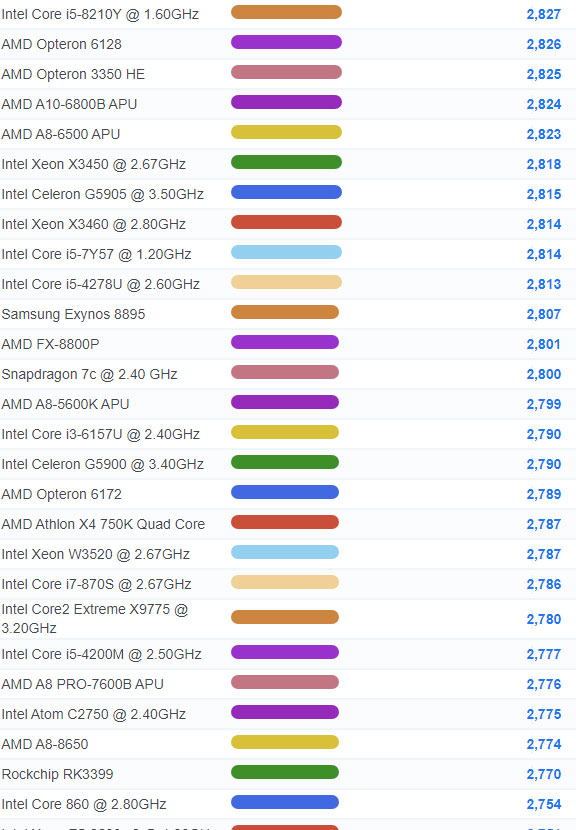The height and width of the screenshot is (830, 576).
Task: Open the Rockchip RK3399 link
Action: point(58,774)
